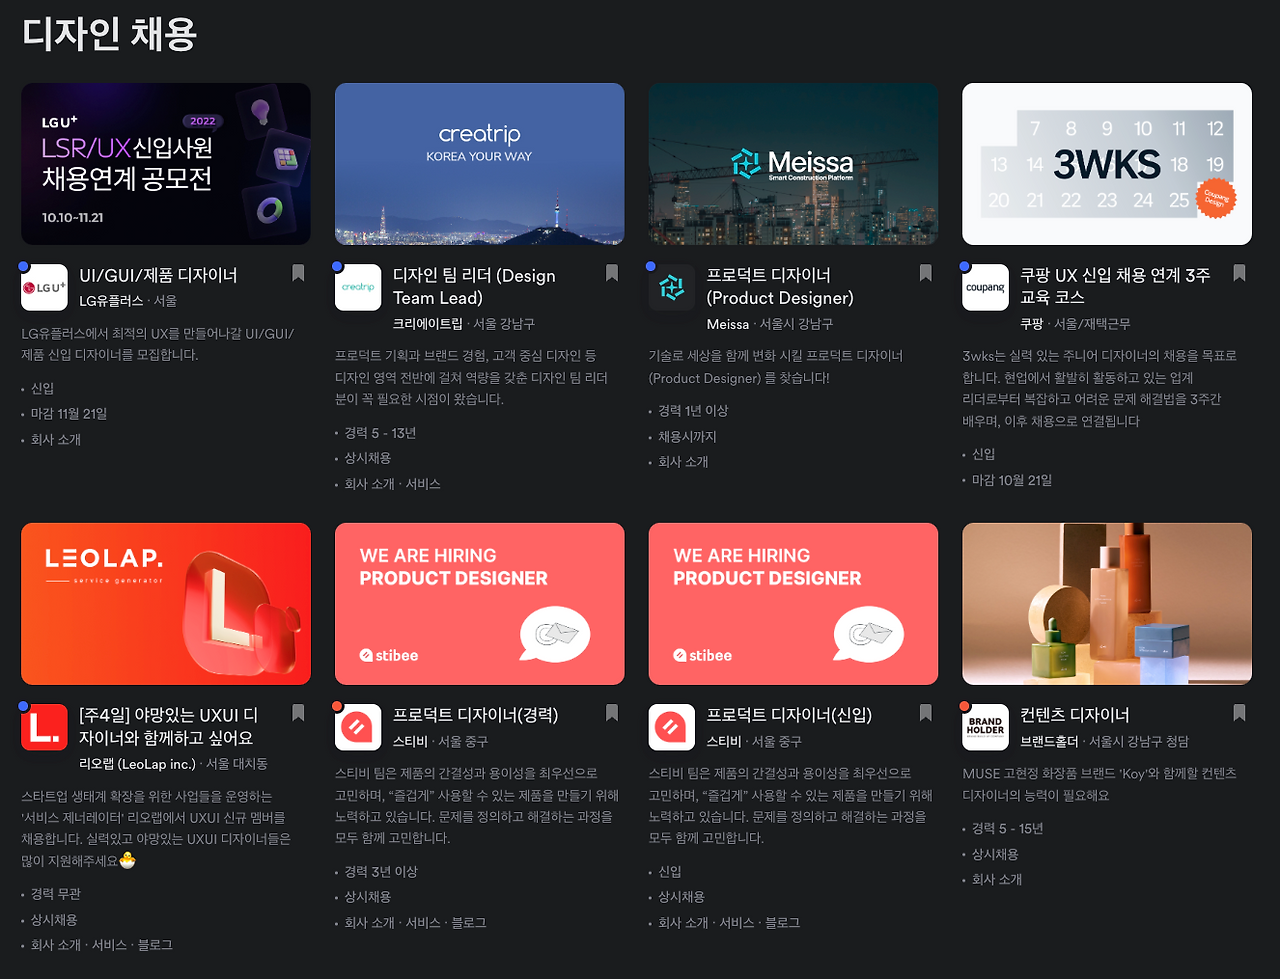Bookmark the UI/GUI/제품 디자이너 job posting

297,271
